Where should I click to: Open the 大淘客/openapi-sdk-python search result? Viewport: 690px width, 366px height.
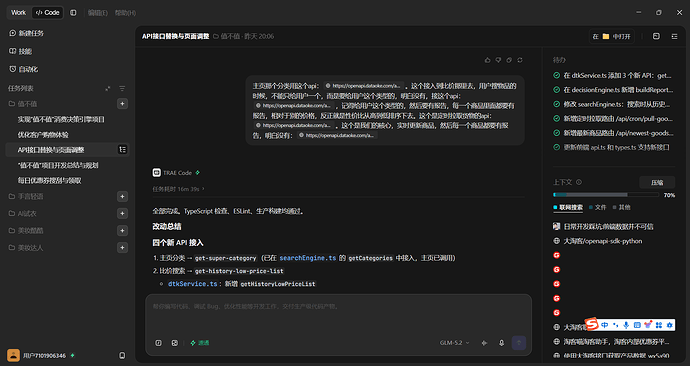[x=602, y=241]
